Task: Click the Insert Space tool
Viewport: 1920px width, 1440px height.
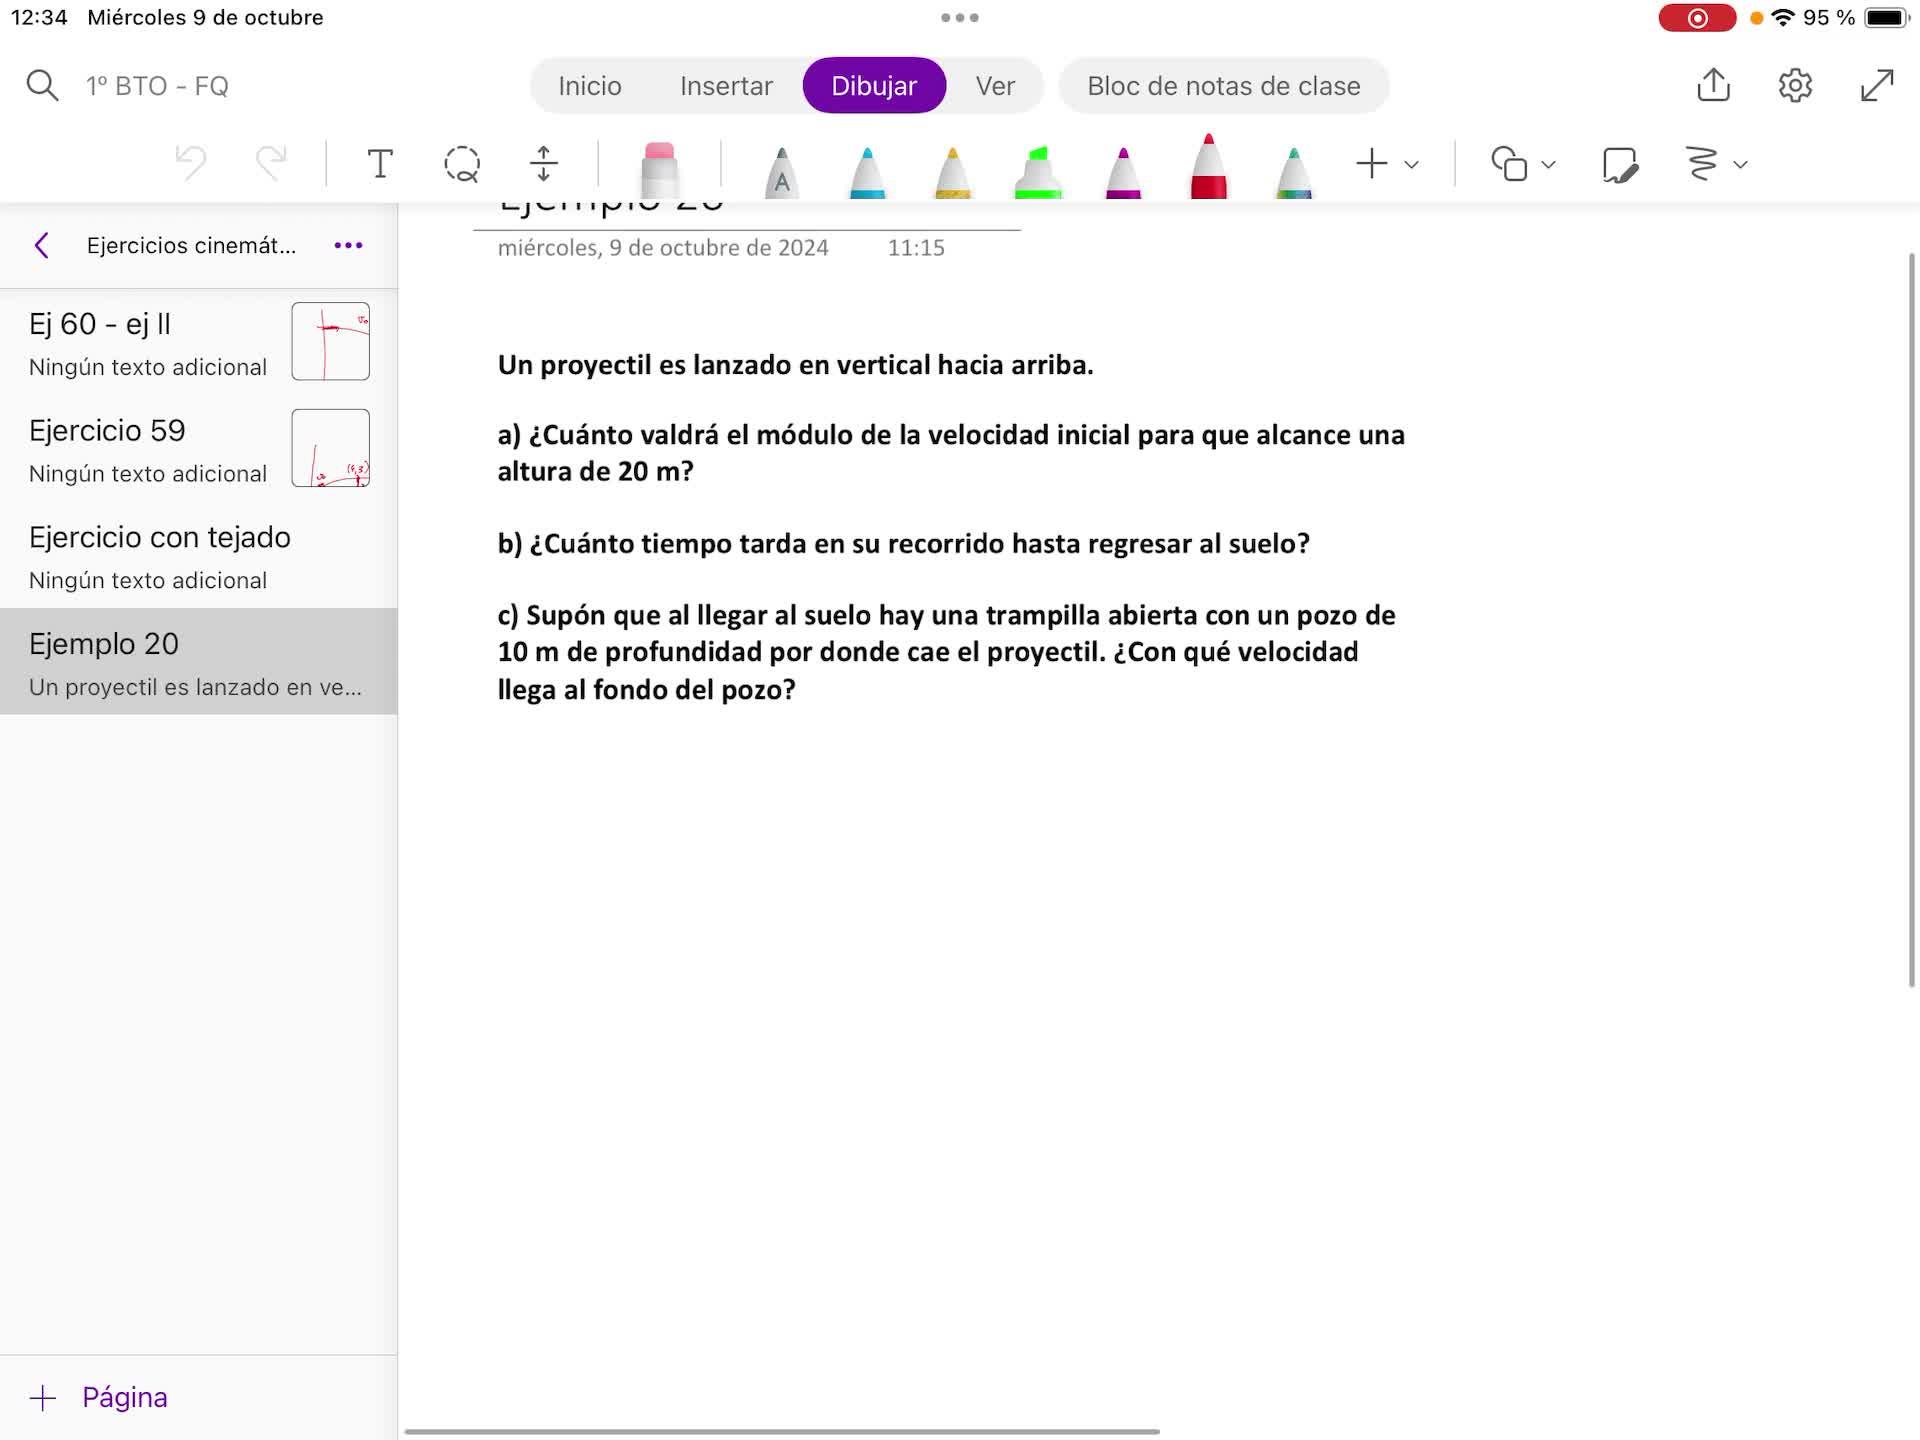Action: 543,164
